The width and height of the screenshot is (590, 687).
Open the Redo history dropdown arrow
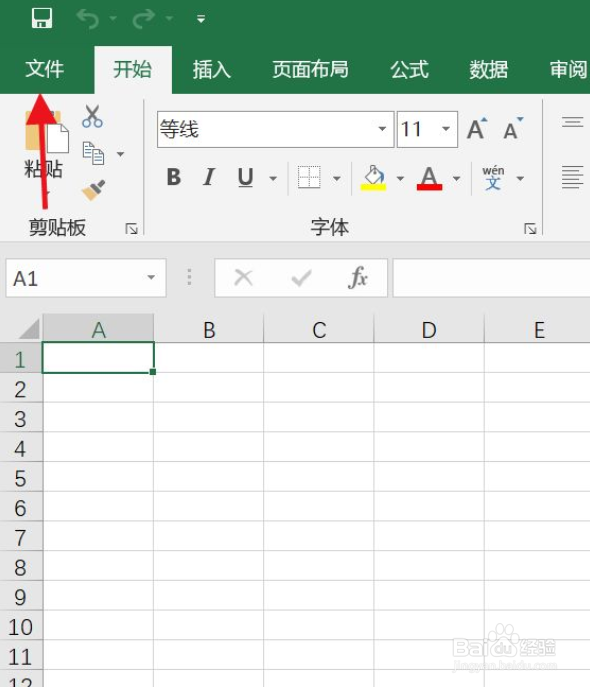[169, 18]
